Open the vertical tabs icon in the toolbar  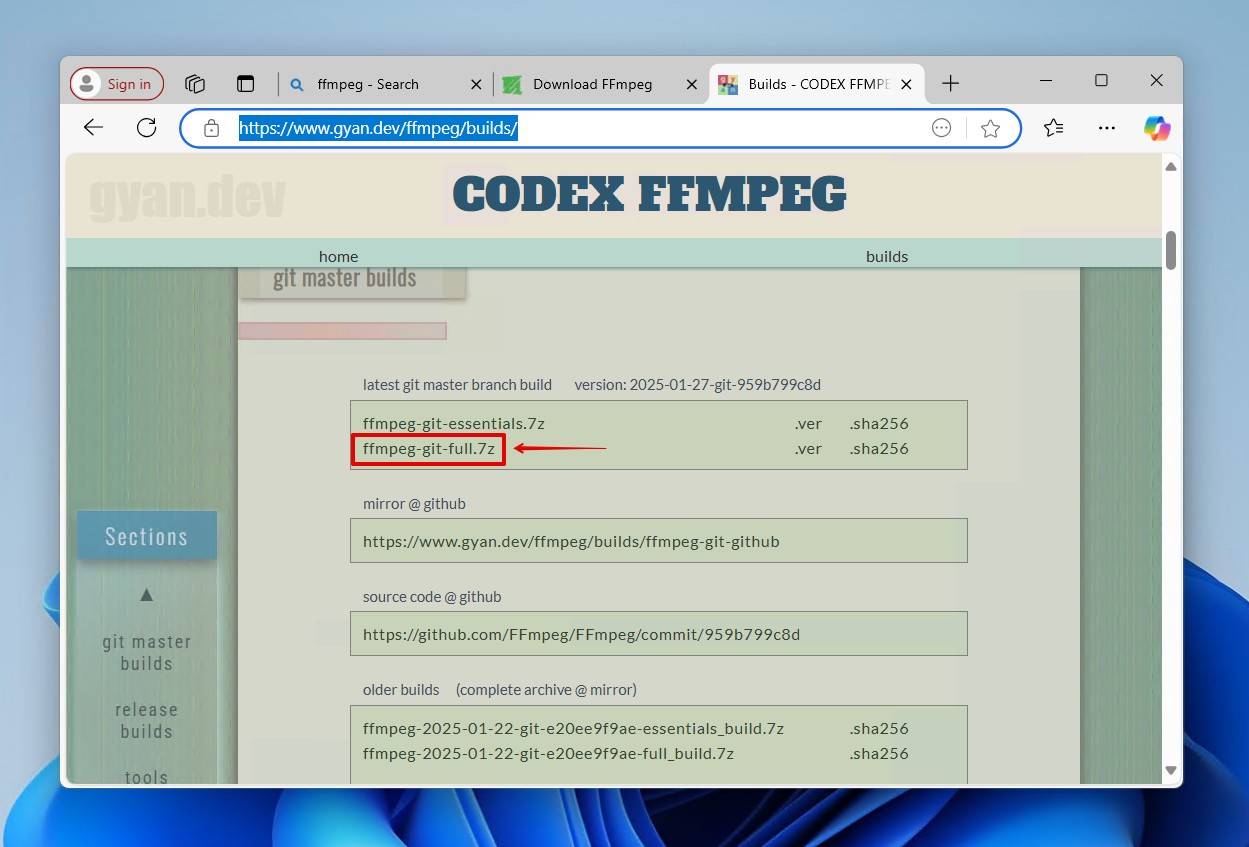246,83
